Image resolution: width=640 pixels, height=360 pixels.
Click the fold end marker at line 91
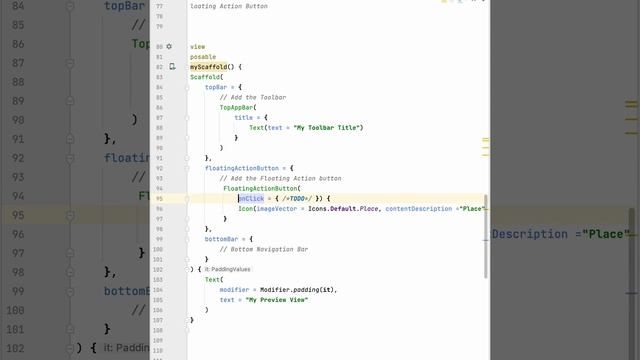coord(187,158)
